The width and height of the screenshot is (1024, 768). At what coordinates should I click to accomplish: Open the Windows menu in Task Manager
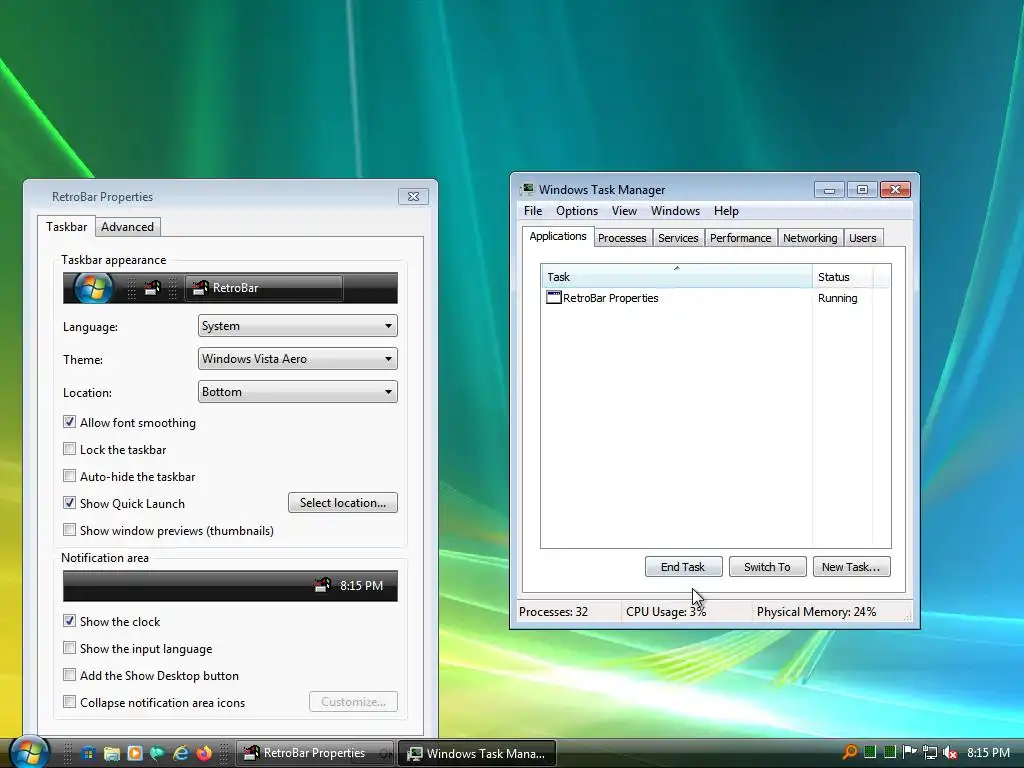click(x=675, y=211)
